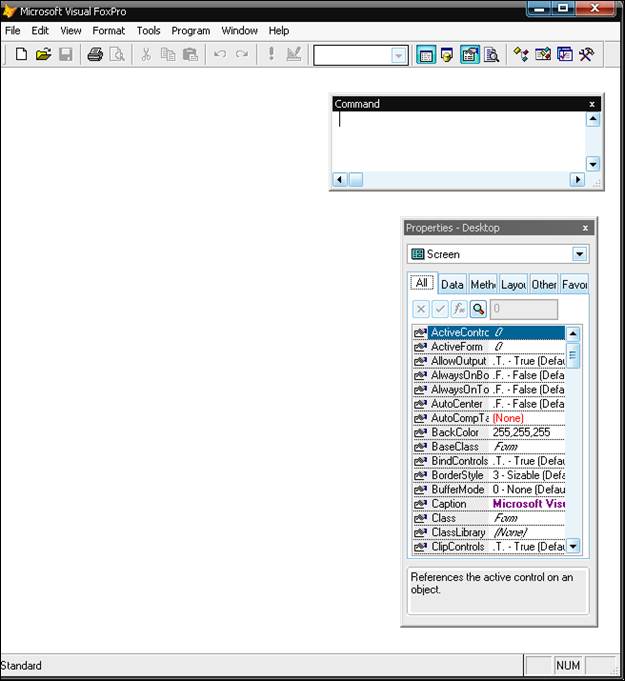Switch to the Layout tab
Screen dimensions: 625x681
(x=513, y=284)
